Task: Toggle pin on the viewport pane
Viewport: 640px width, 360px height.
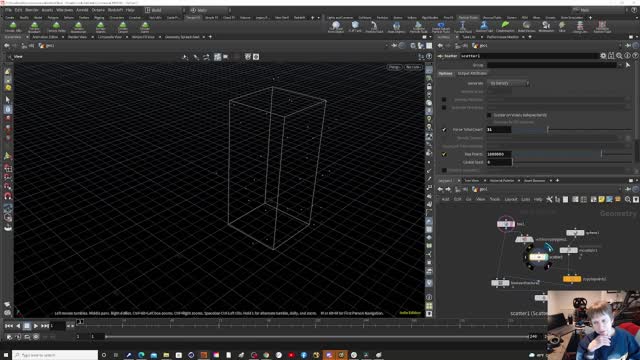Action: [x=395, y=46]
